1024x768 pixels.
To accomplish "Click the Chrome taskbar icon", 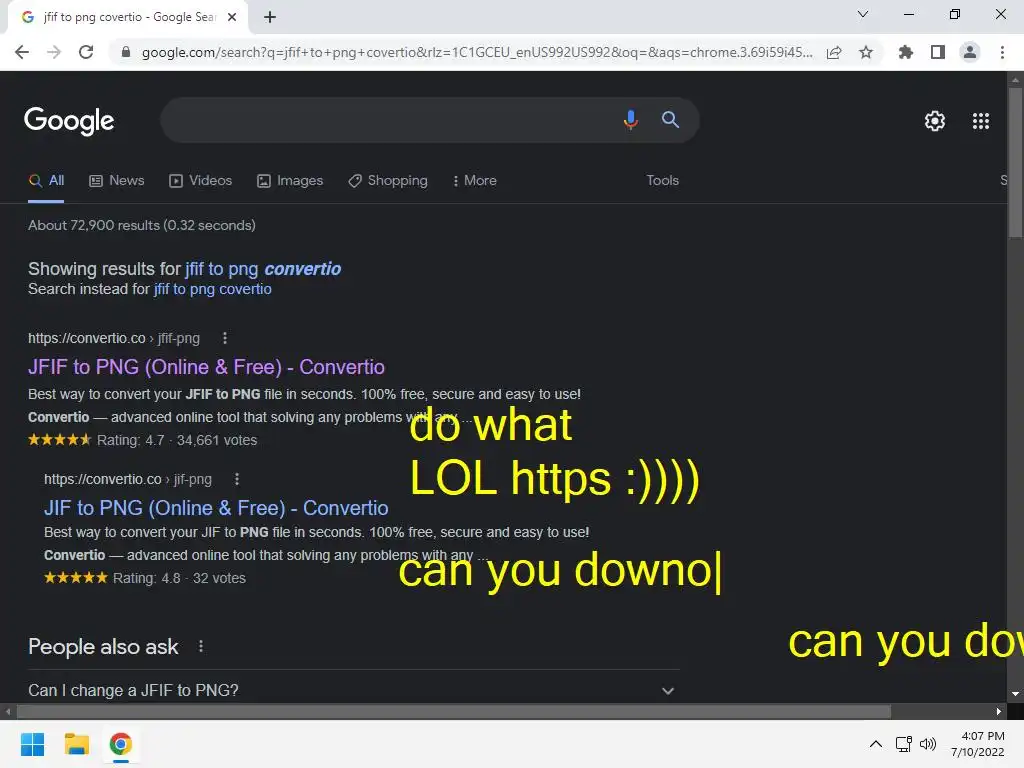I will pyautogui.click(x=120, y=744).
